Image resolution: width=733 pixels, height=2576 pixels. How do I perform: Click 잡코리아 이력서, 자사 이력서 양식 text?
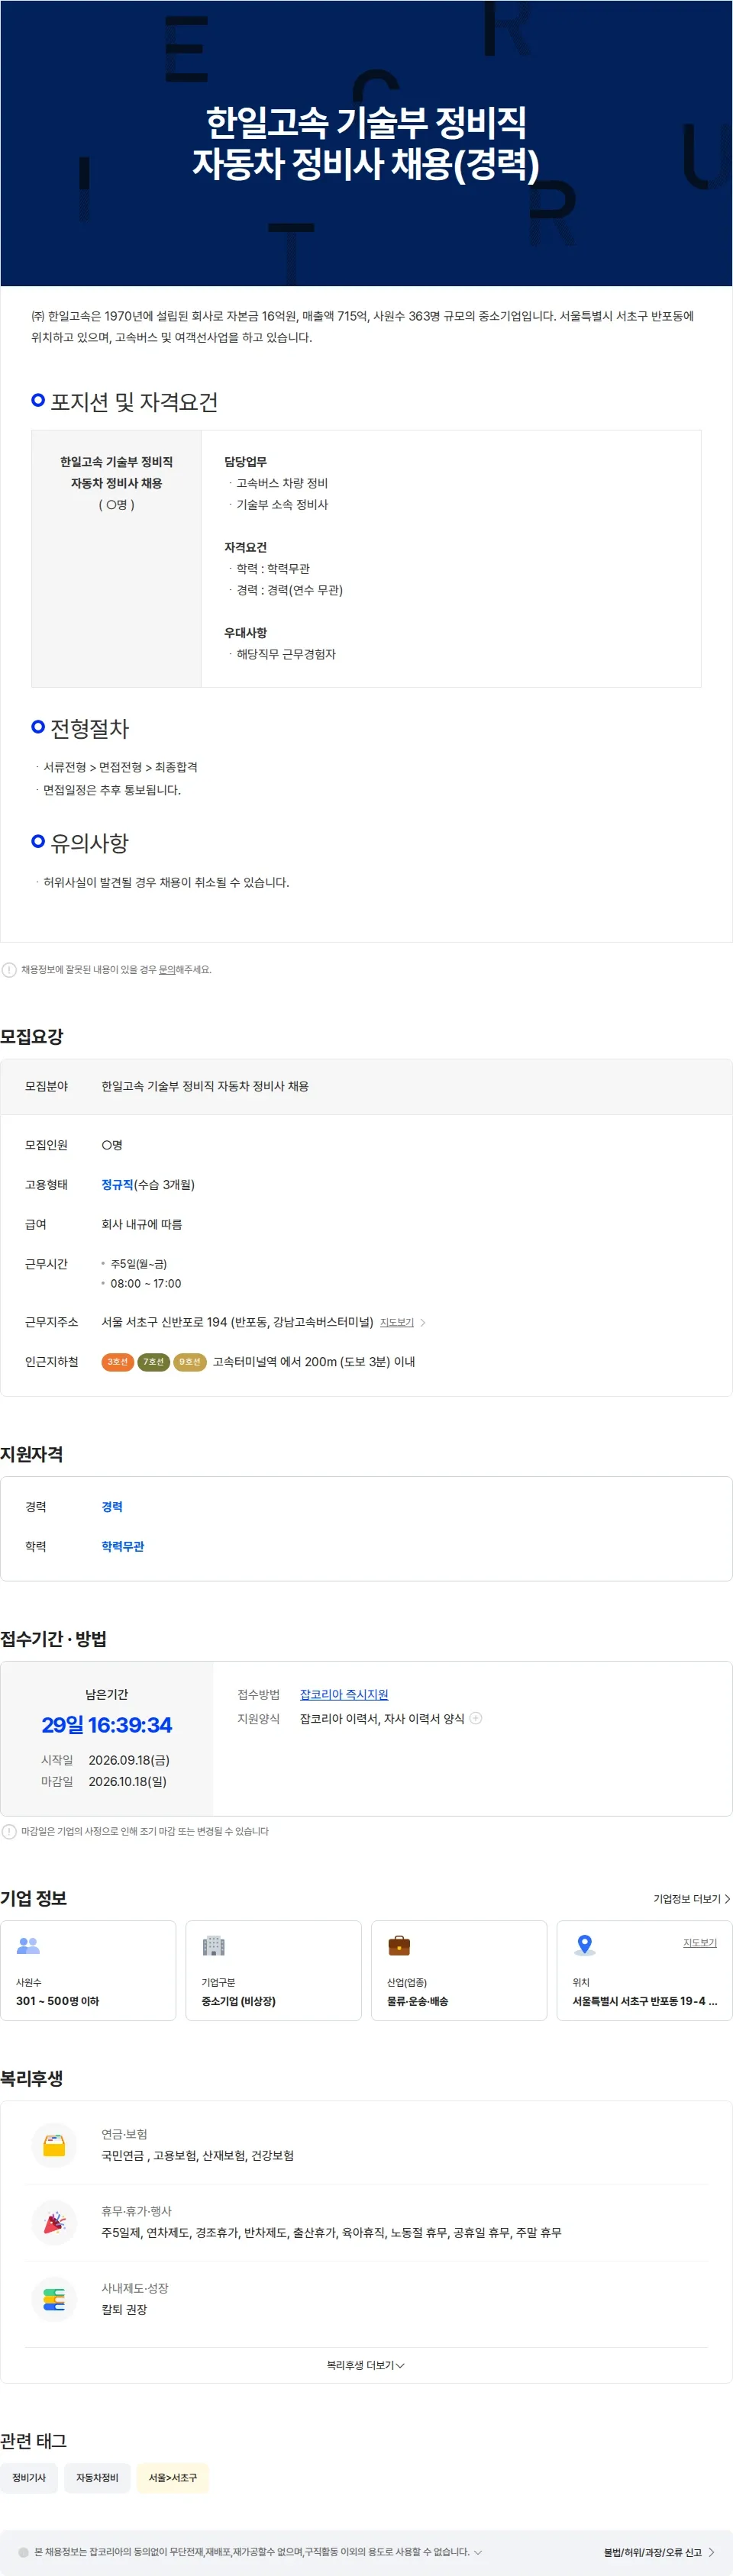click(x=382, y=1718)
